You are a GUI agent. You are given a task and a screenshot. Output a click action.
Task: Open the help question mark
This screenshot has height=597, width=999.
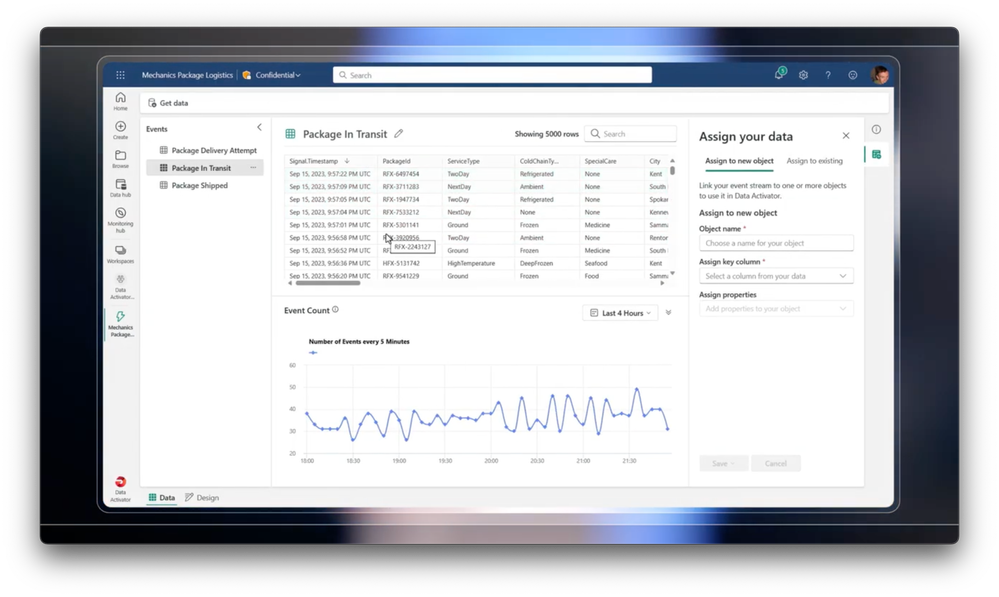coord(828,75)
